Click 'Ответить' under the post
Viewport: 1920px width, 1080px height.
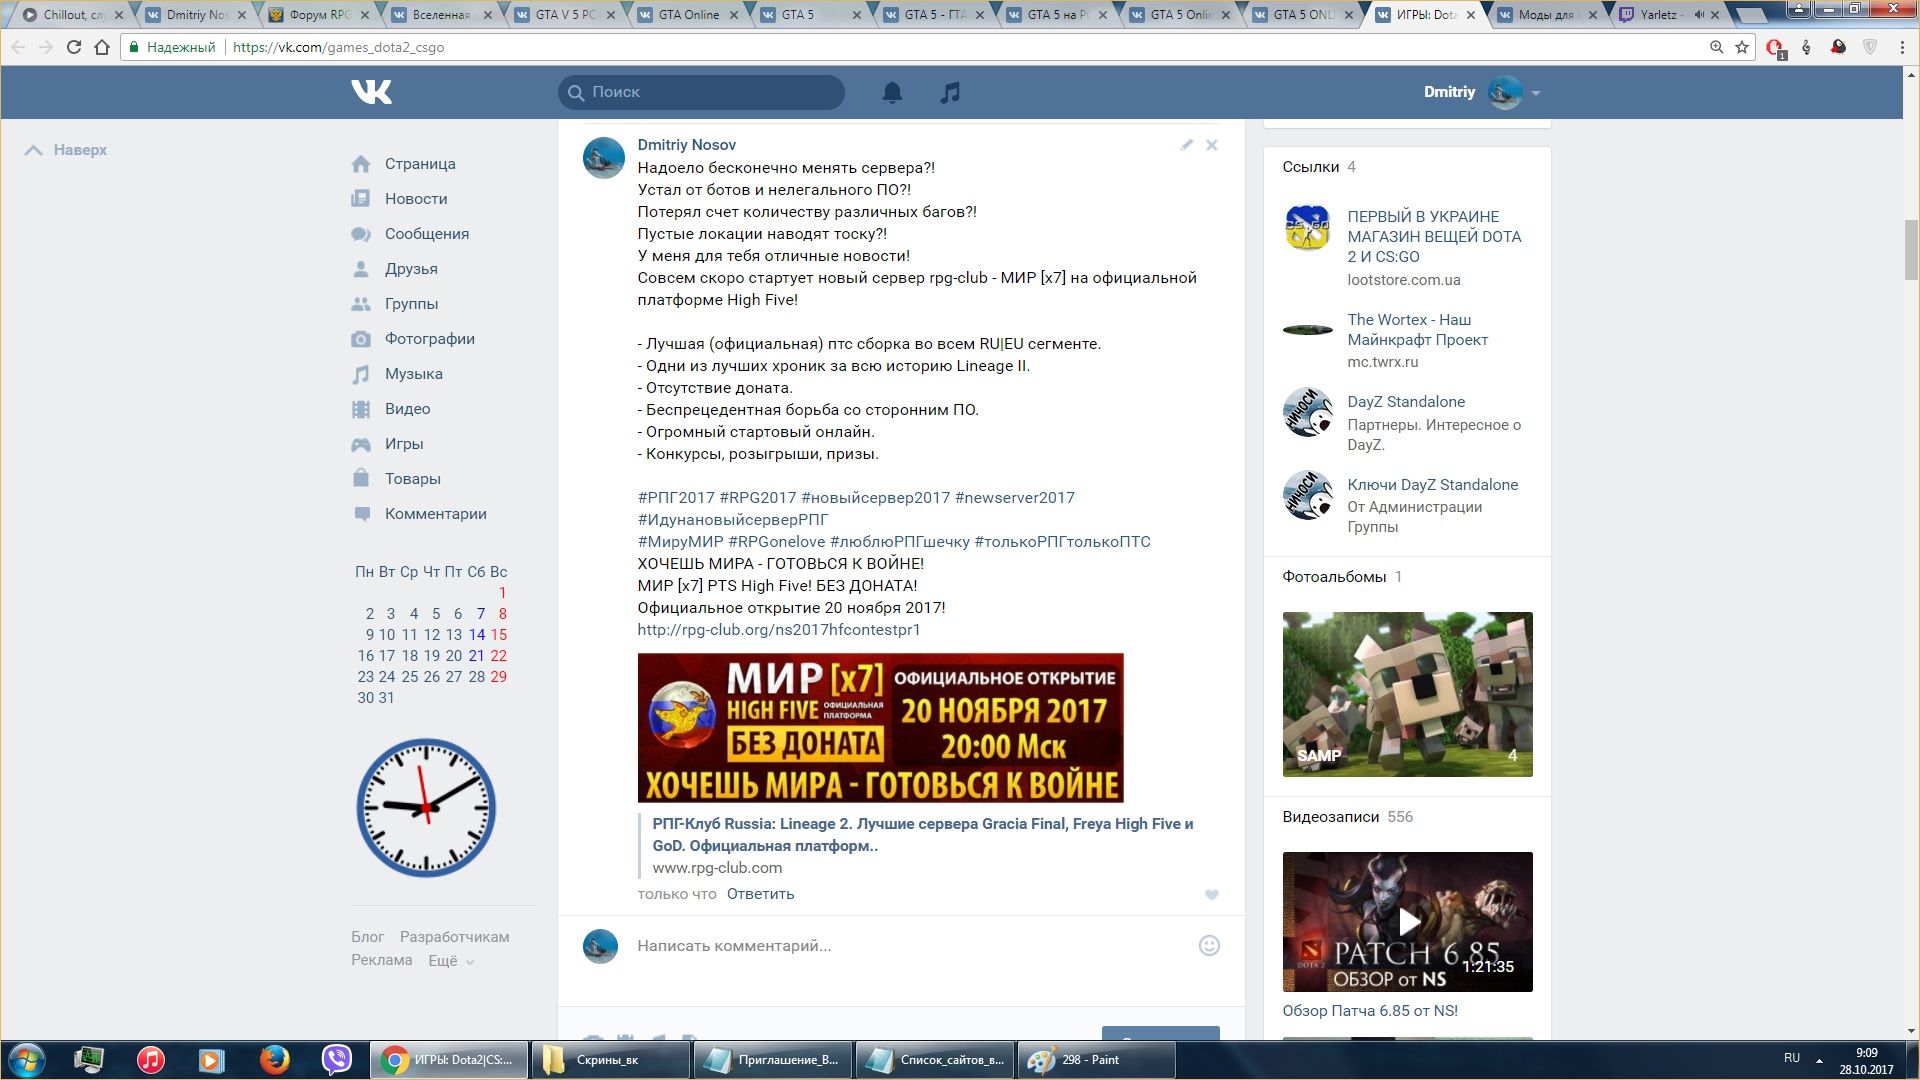[x=760, y=894]
